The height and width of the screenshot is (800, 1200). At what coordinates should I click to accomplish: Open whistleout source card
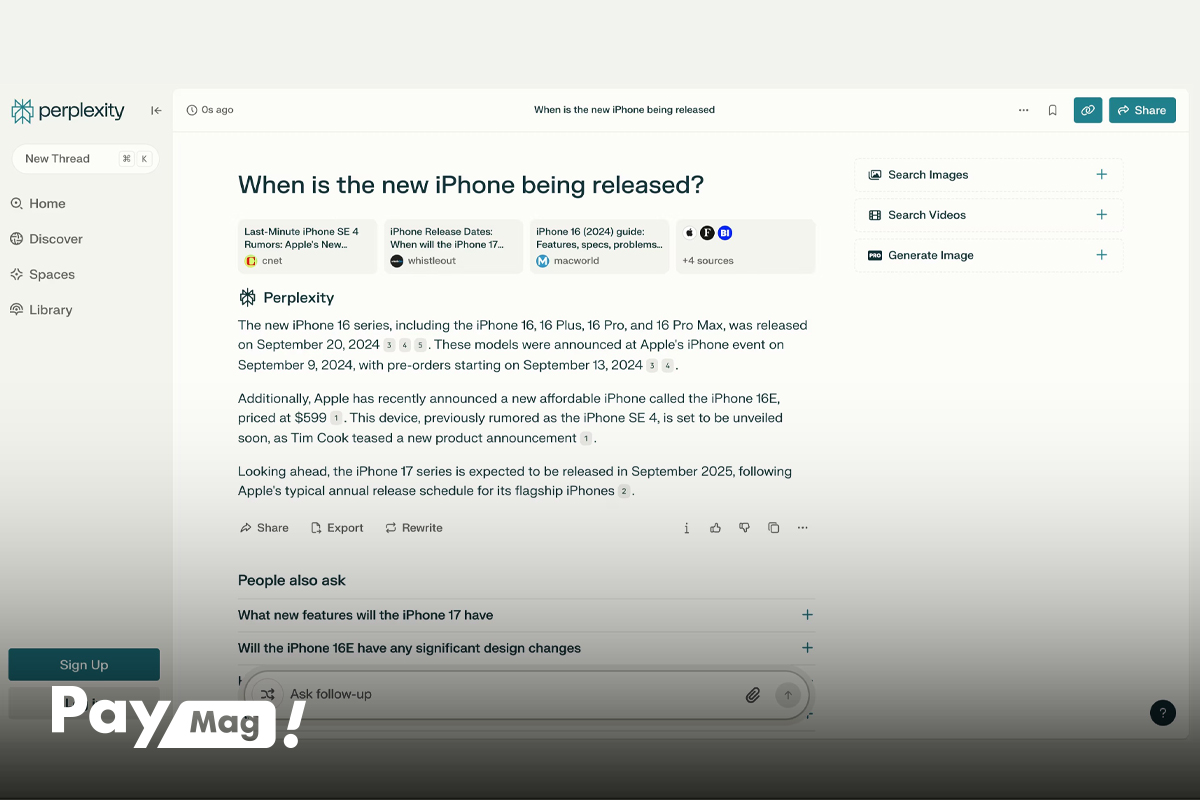pos(454,246)
